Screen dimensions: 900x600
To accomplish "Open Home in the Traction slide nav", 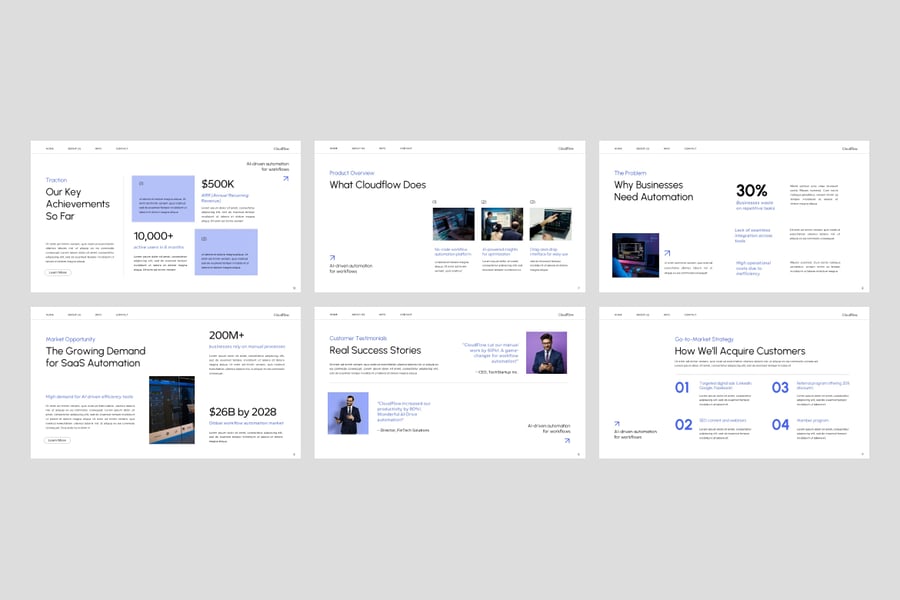I will [49, 148].
